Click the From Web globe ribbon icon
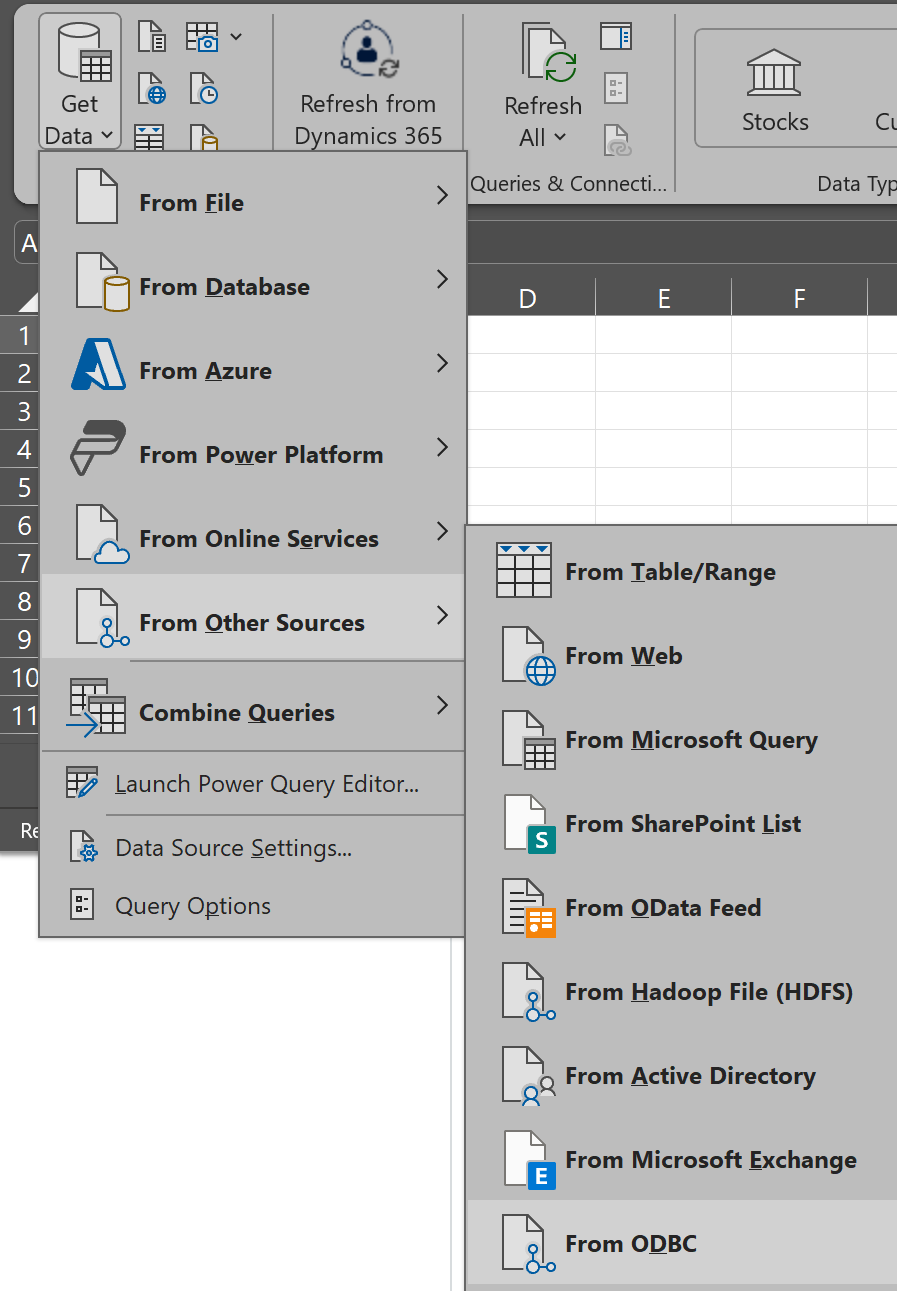The width and height of the screenshot is (897, 1291). [x=152, y=89]
